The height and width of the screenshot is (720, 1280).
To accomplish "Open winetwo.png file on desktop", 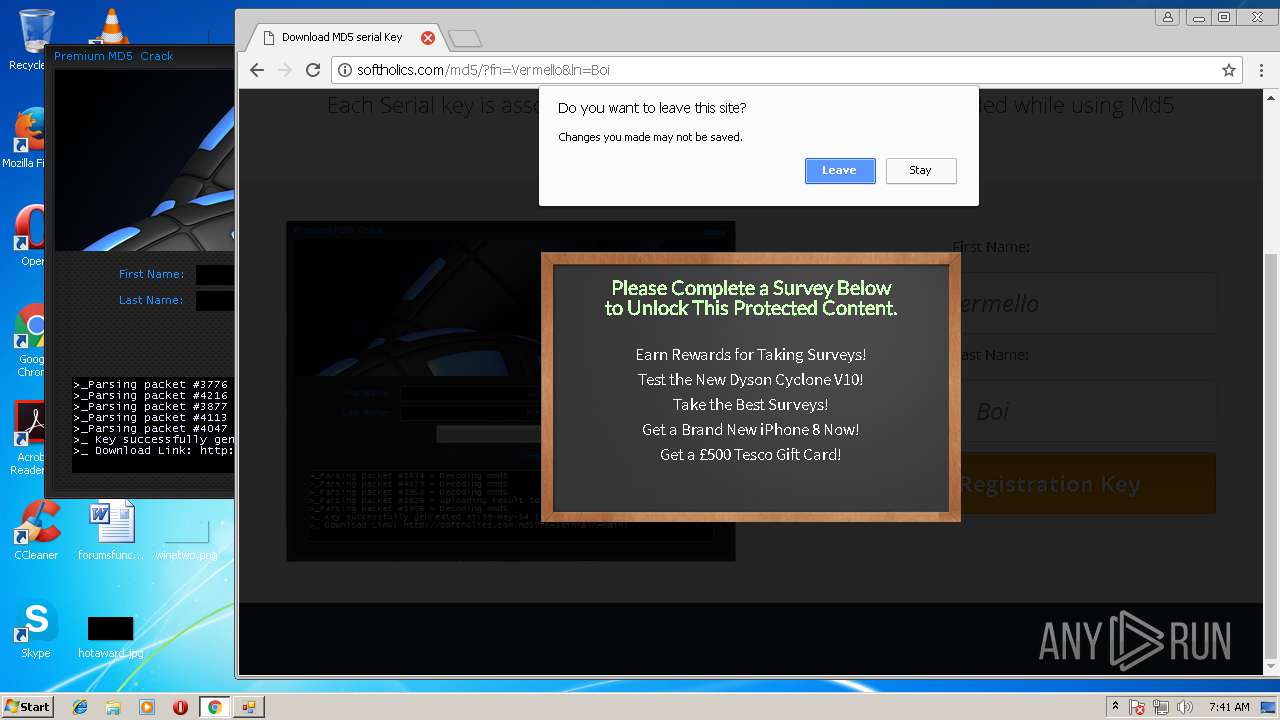I will point(186,540).
